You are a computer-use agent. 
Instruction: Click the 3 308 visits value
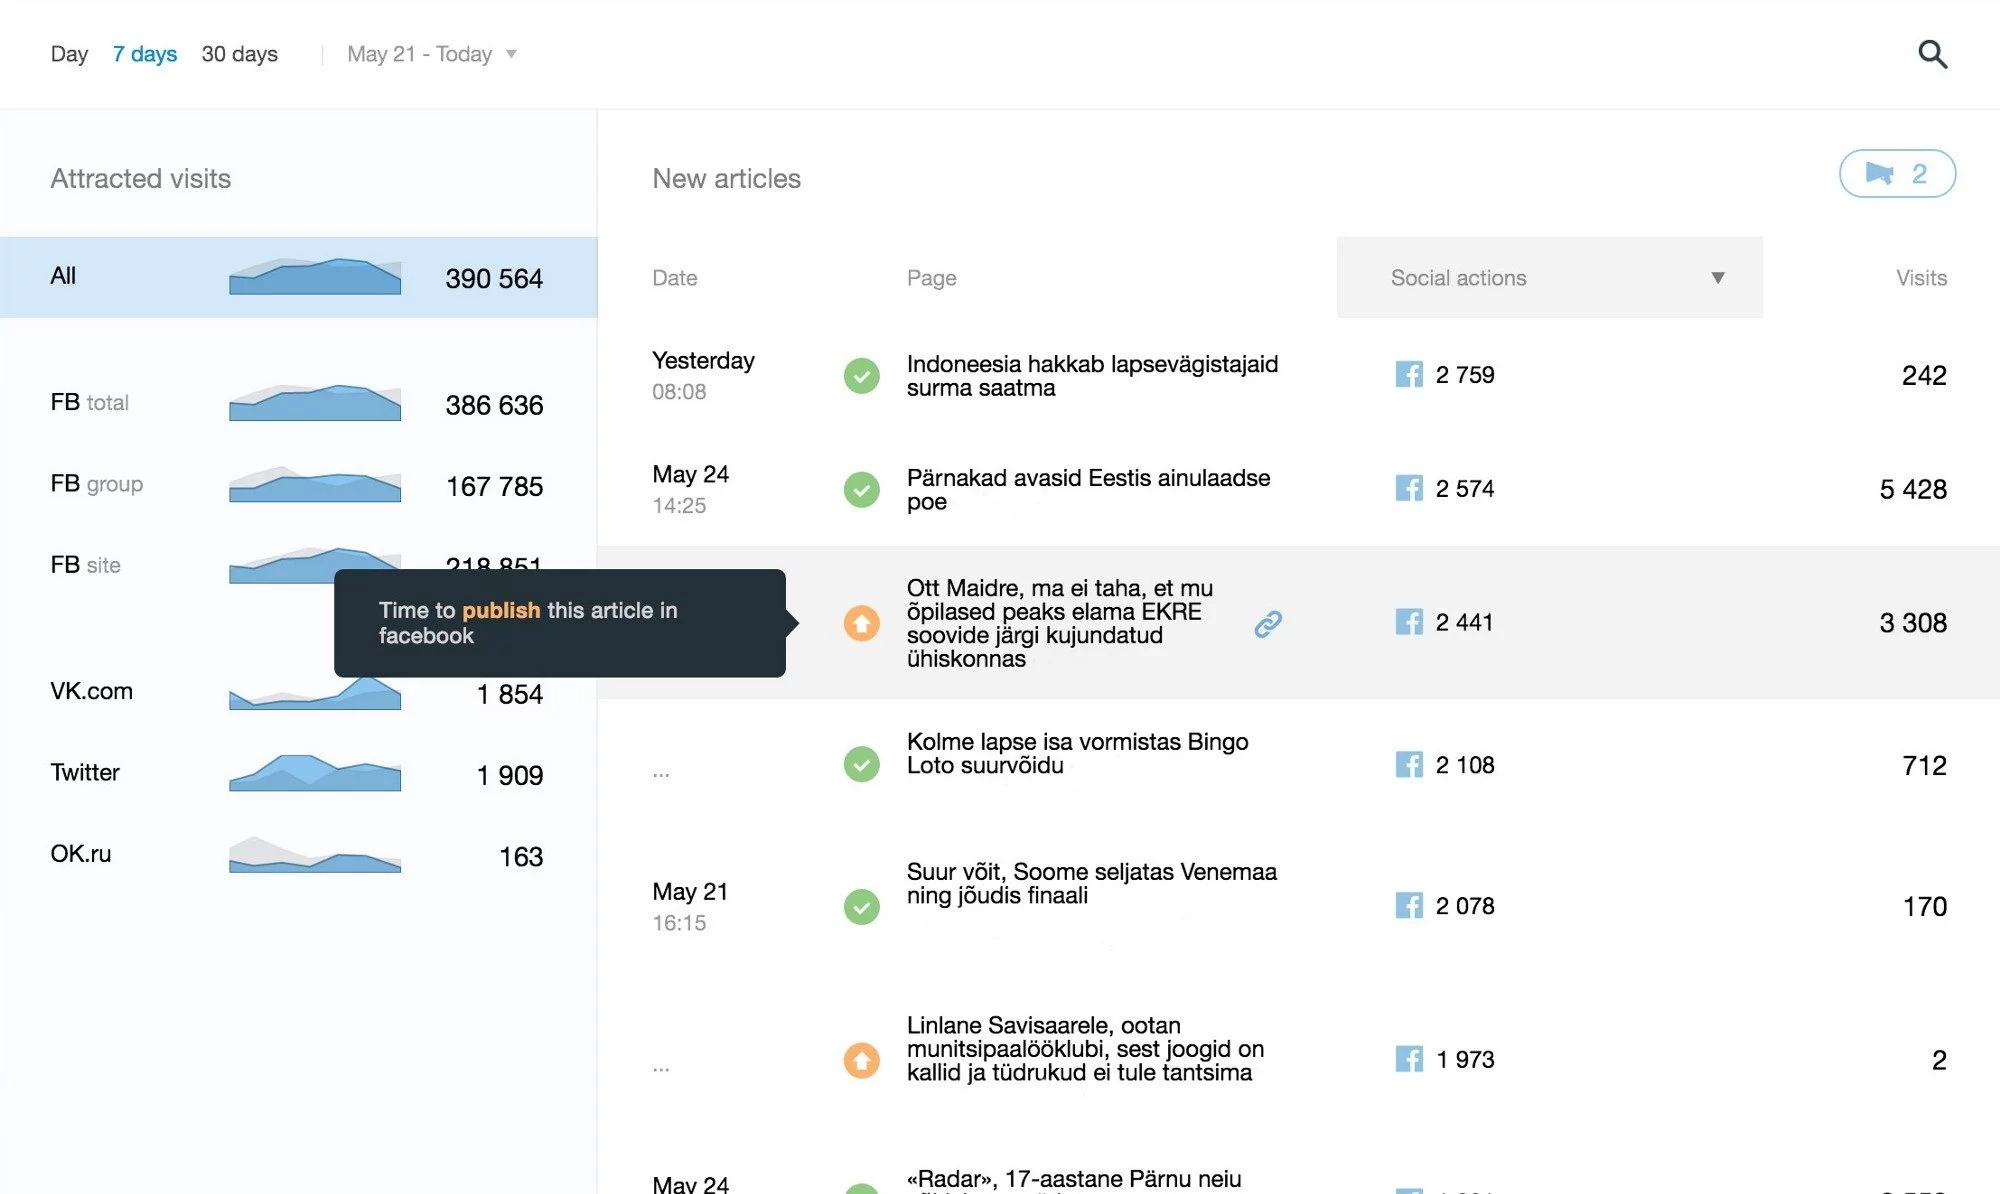click(1913, 623)
